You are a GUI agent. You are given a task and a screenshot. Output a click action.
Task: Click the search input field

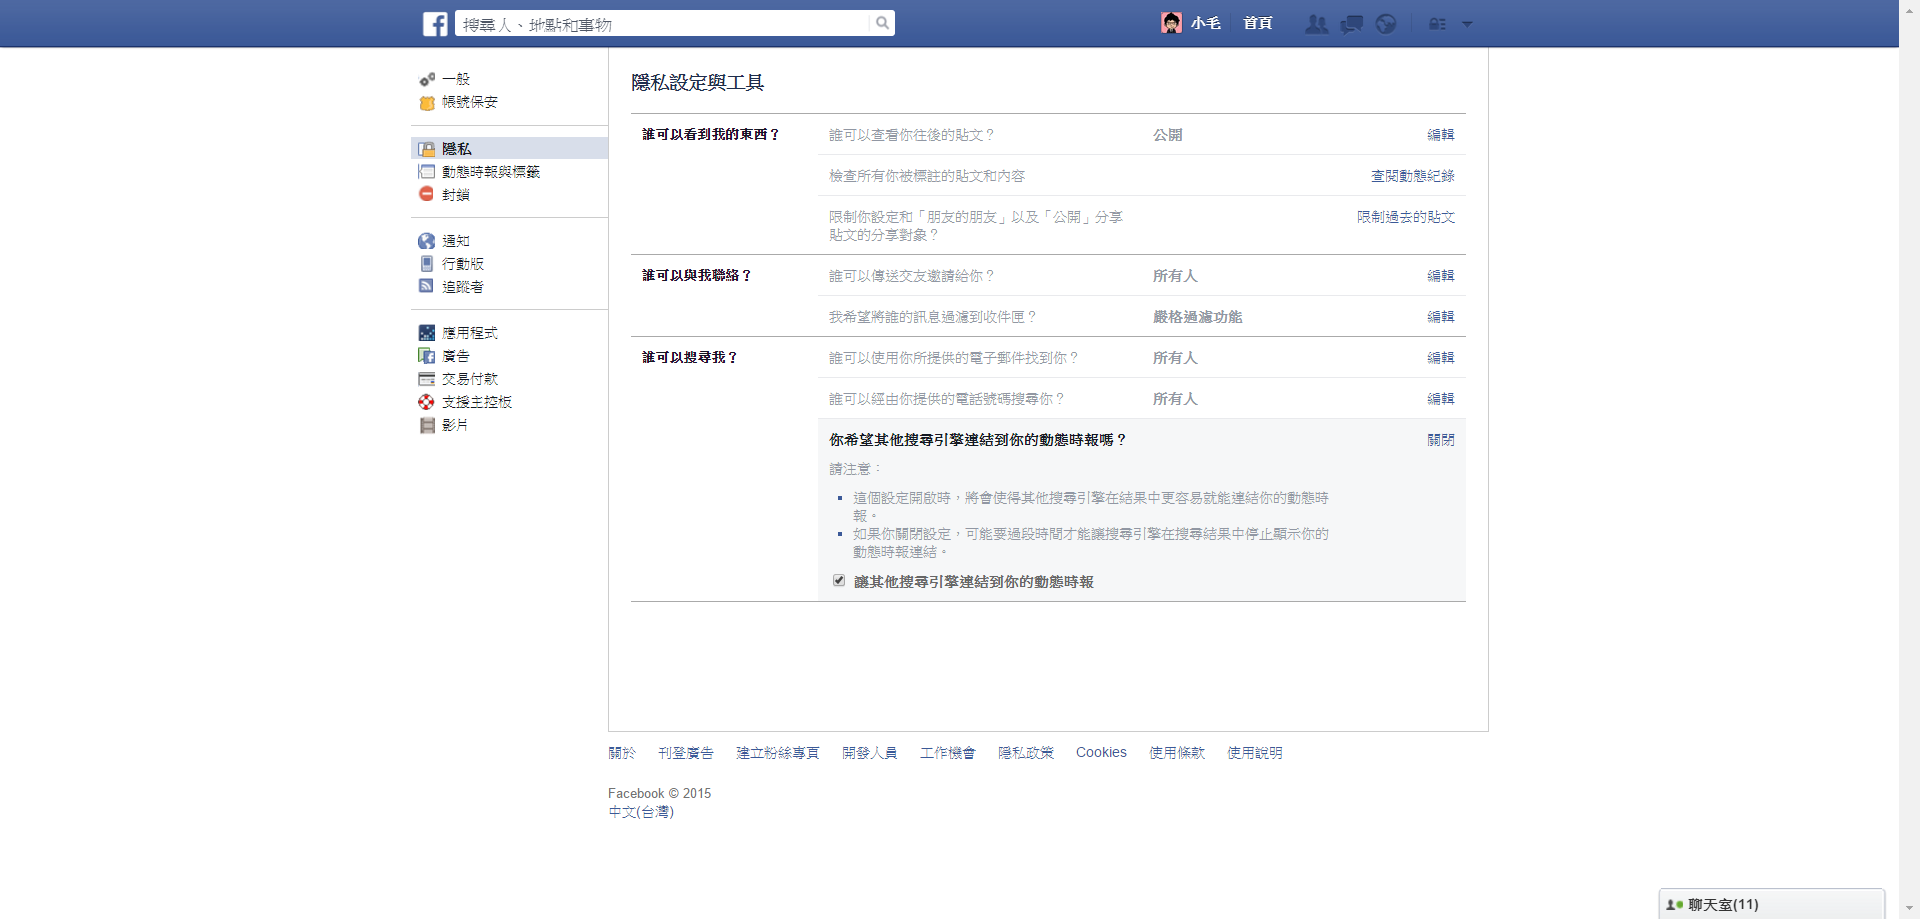(x=662, y=24)
